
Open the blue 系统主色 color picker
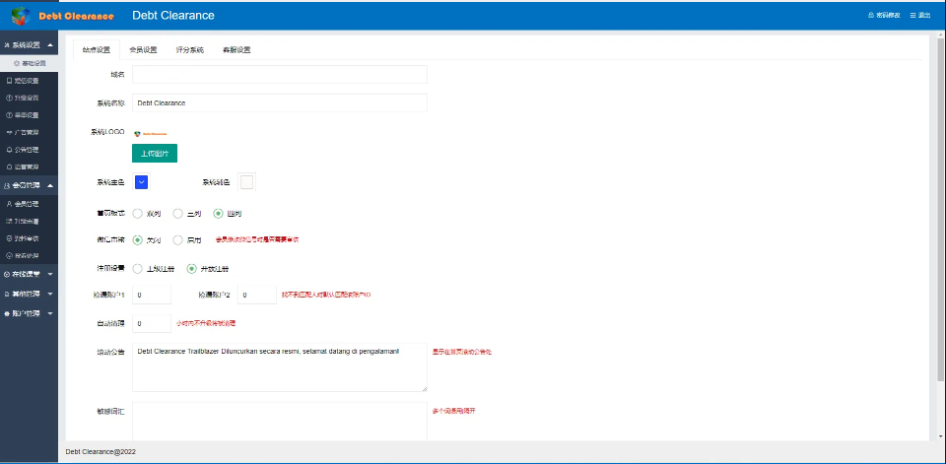[141, 182]
